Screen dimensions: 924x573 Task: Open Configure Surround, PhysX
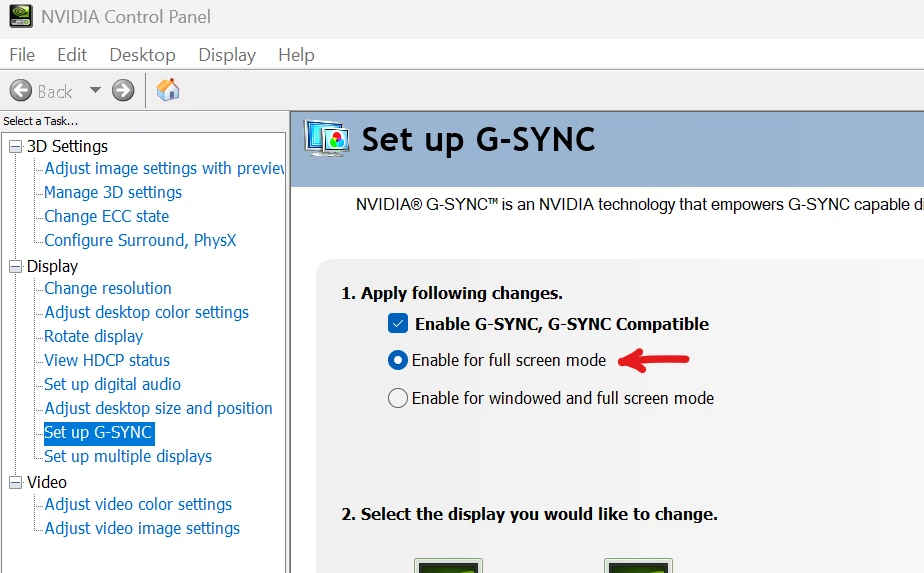pos(140,241)
